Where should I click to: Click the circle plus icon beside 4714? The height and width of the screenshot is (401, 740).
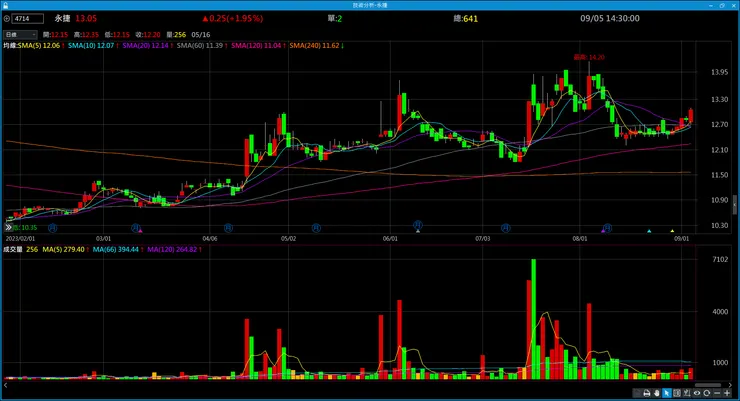[x=7, y=19]
